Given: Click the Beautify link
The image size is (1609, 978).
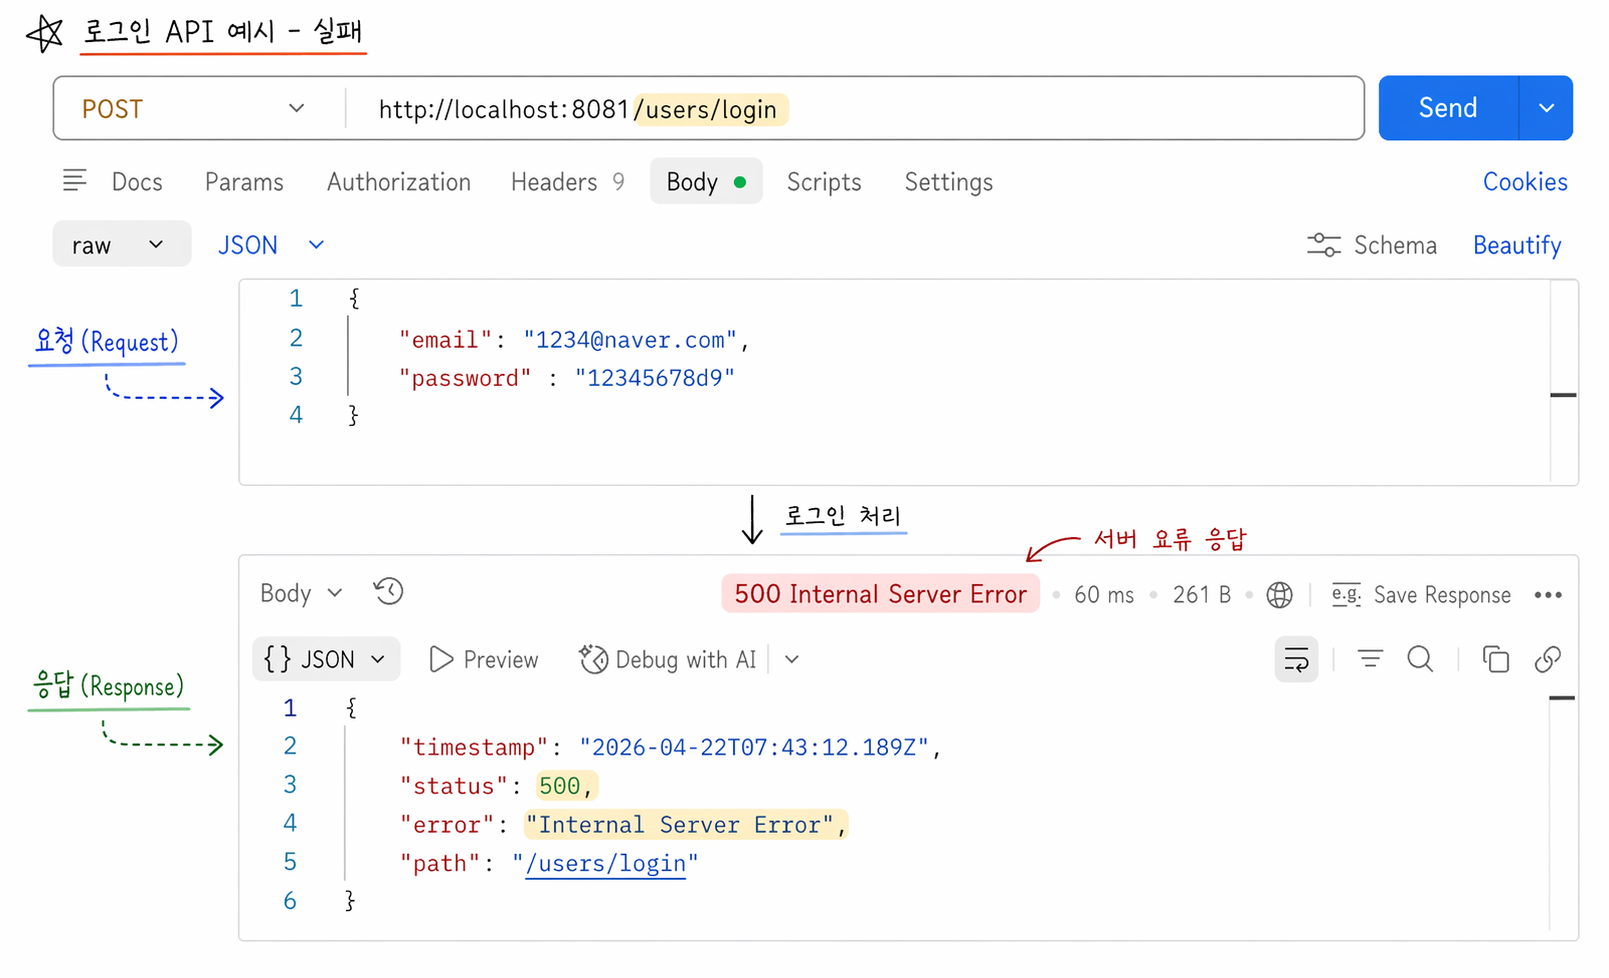Looking at the screenshot, I should point(1517,245).
